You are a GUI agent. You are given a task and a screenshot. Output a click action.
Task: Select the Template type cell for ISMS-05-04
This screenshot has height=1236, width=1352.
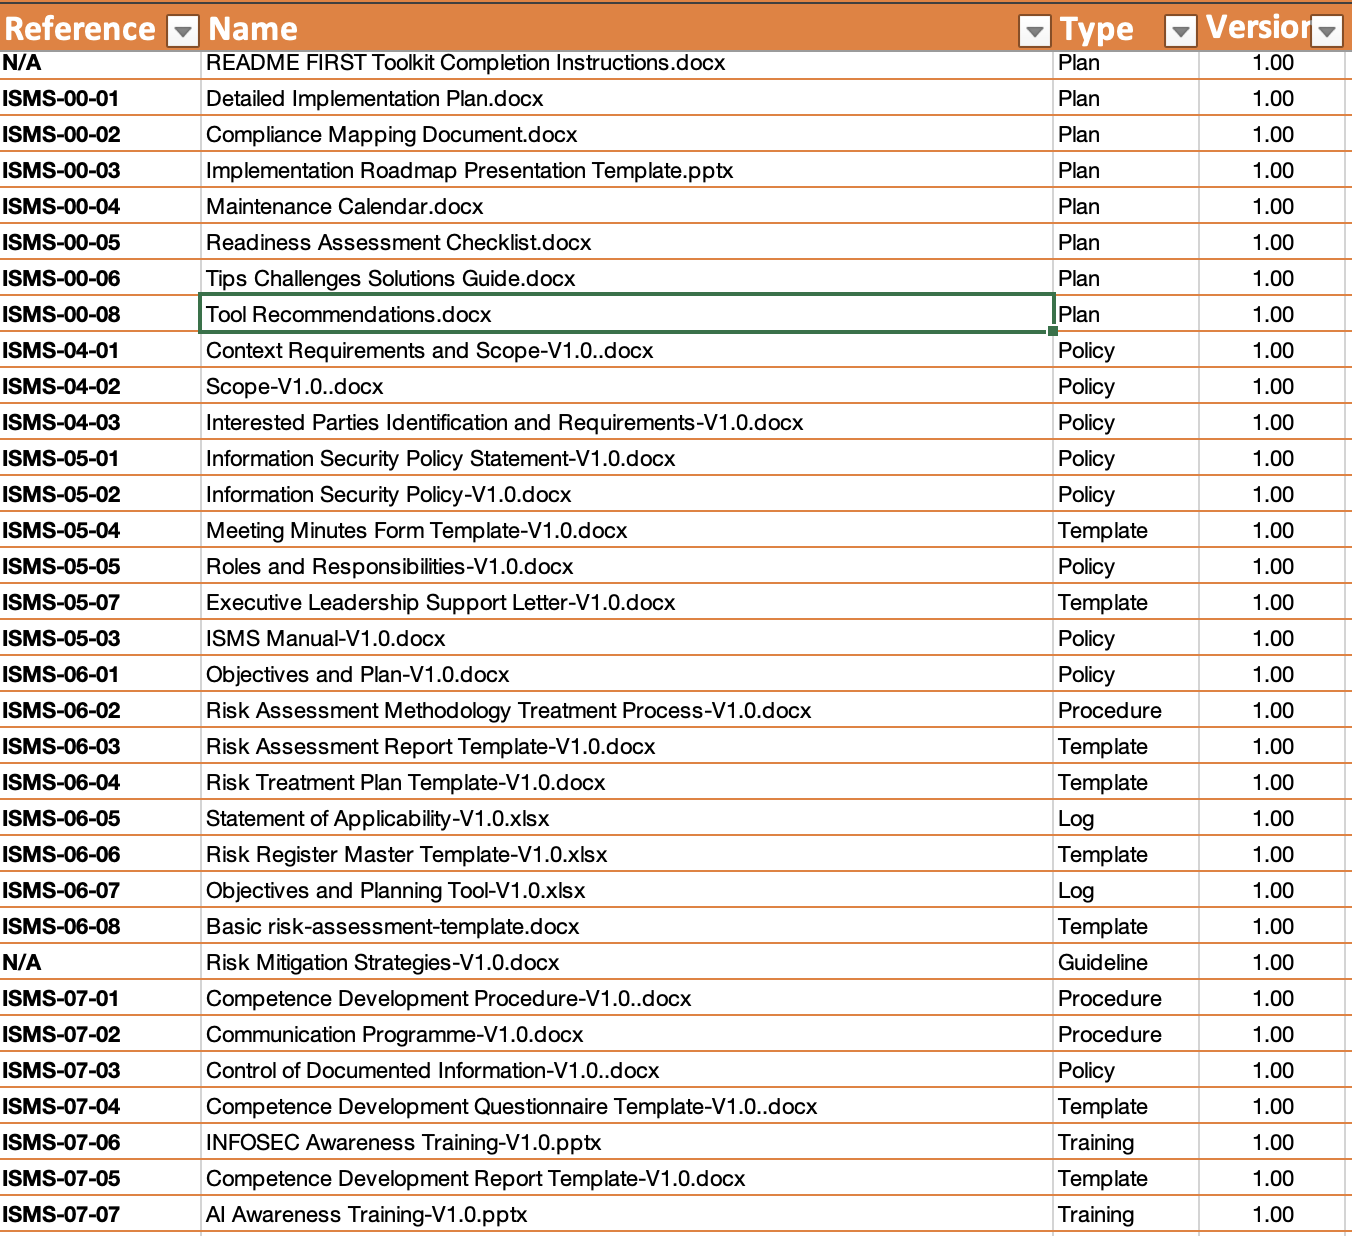[x=1126, y=530]
